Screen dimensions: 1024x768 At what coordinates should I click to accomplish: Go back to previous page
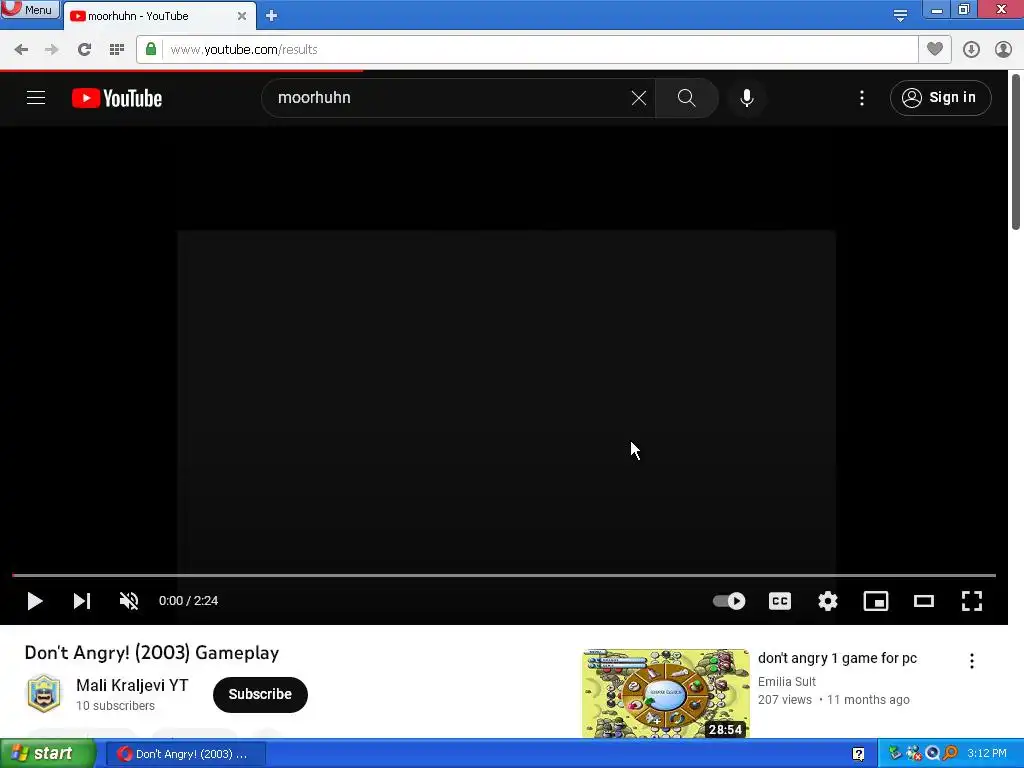[21, 50]
